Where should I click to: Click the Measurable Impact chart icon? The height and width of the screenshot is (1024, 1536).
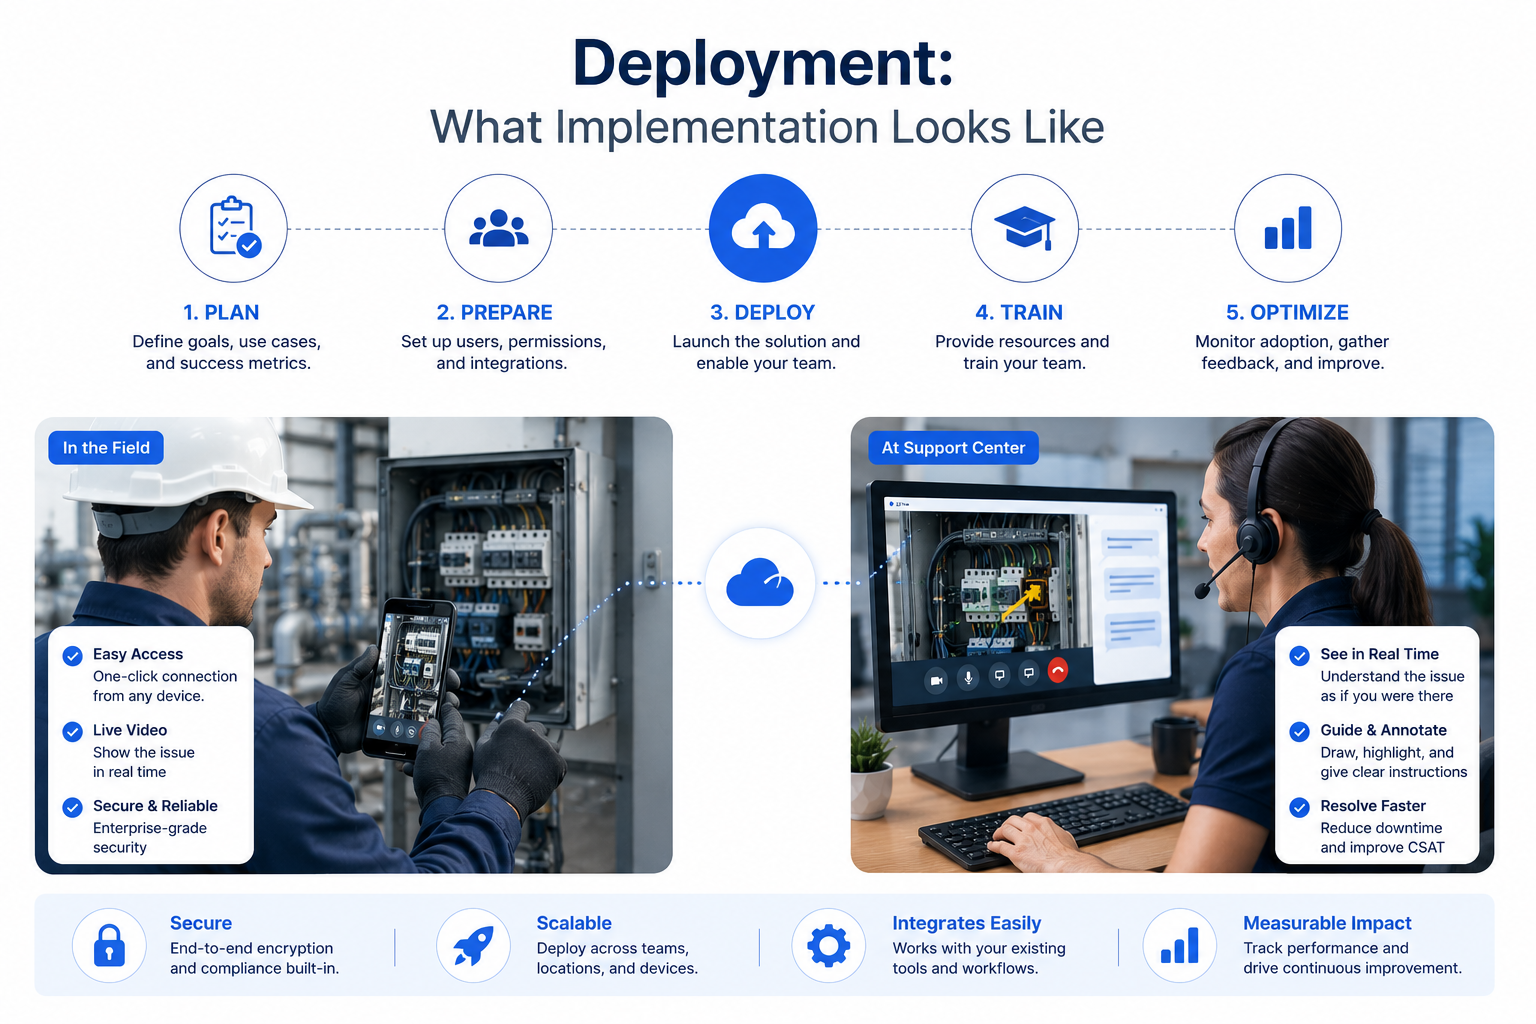[x=1180, y=945]
